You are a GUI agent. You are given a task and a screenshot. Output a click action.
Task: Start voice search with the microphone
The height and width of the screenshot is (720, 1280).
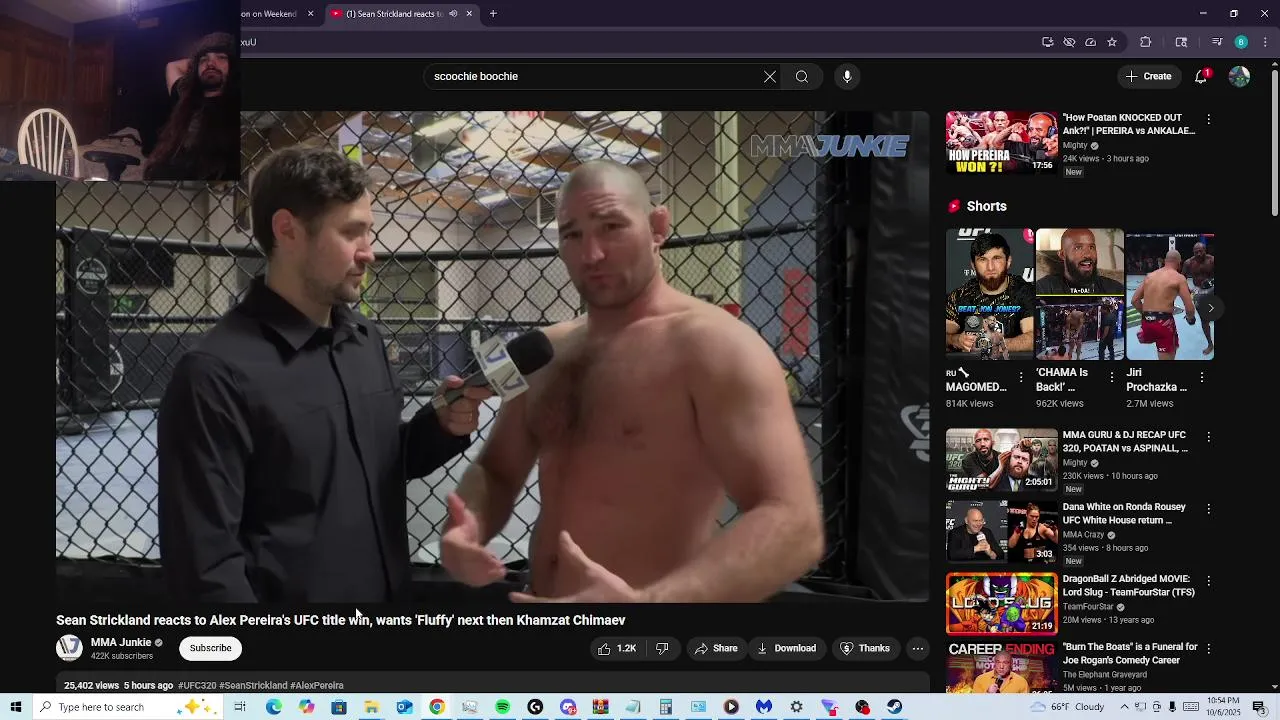pos(847,76)
